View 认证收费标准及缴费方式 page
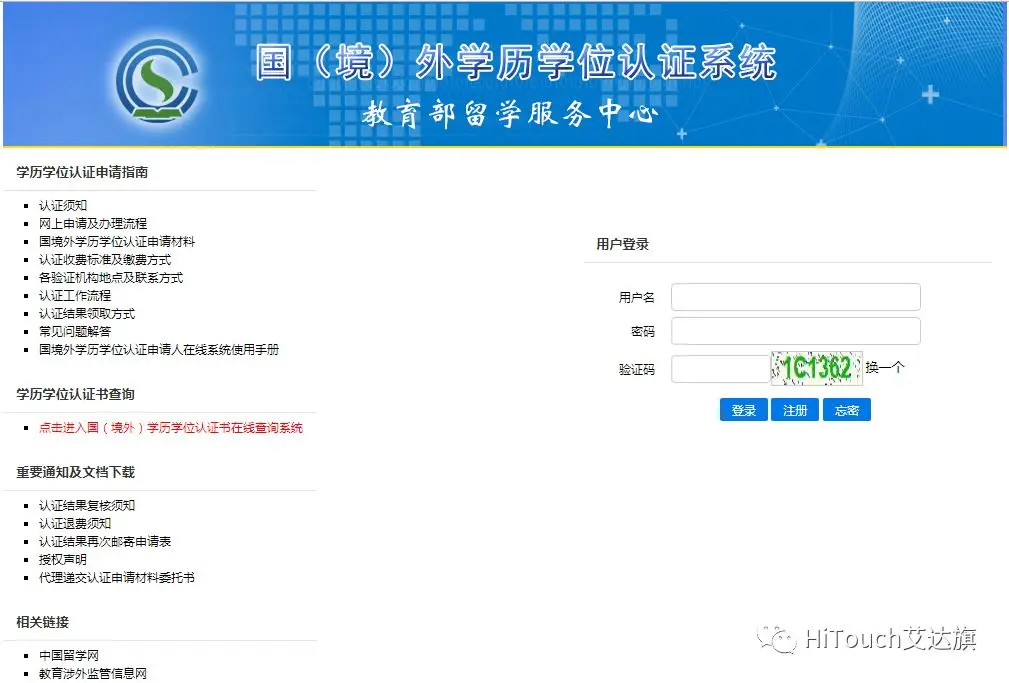The image size is (1009, 683). click(x=105, y=259)
